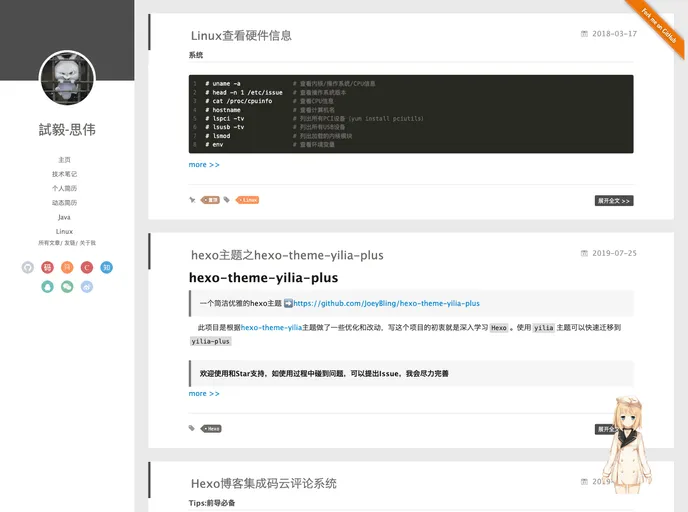688x512 pixels.
Task: Open 动态简历 in sidebar menu
Action: point(64,203)
